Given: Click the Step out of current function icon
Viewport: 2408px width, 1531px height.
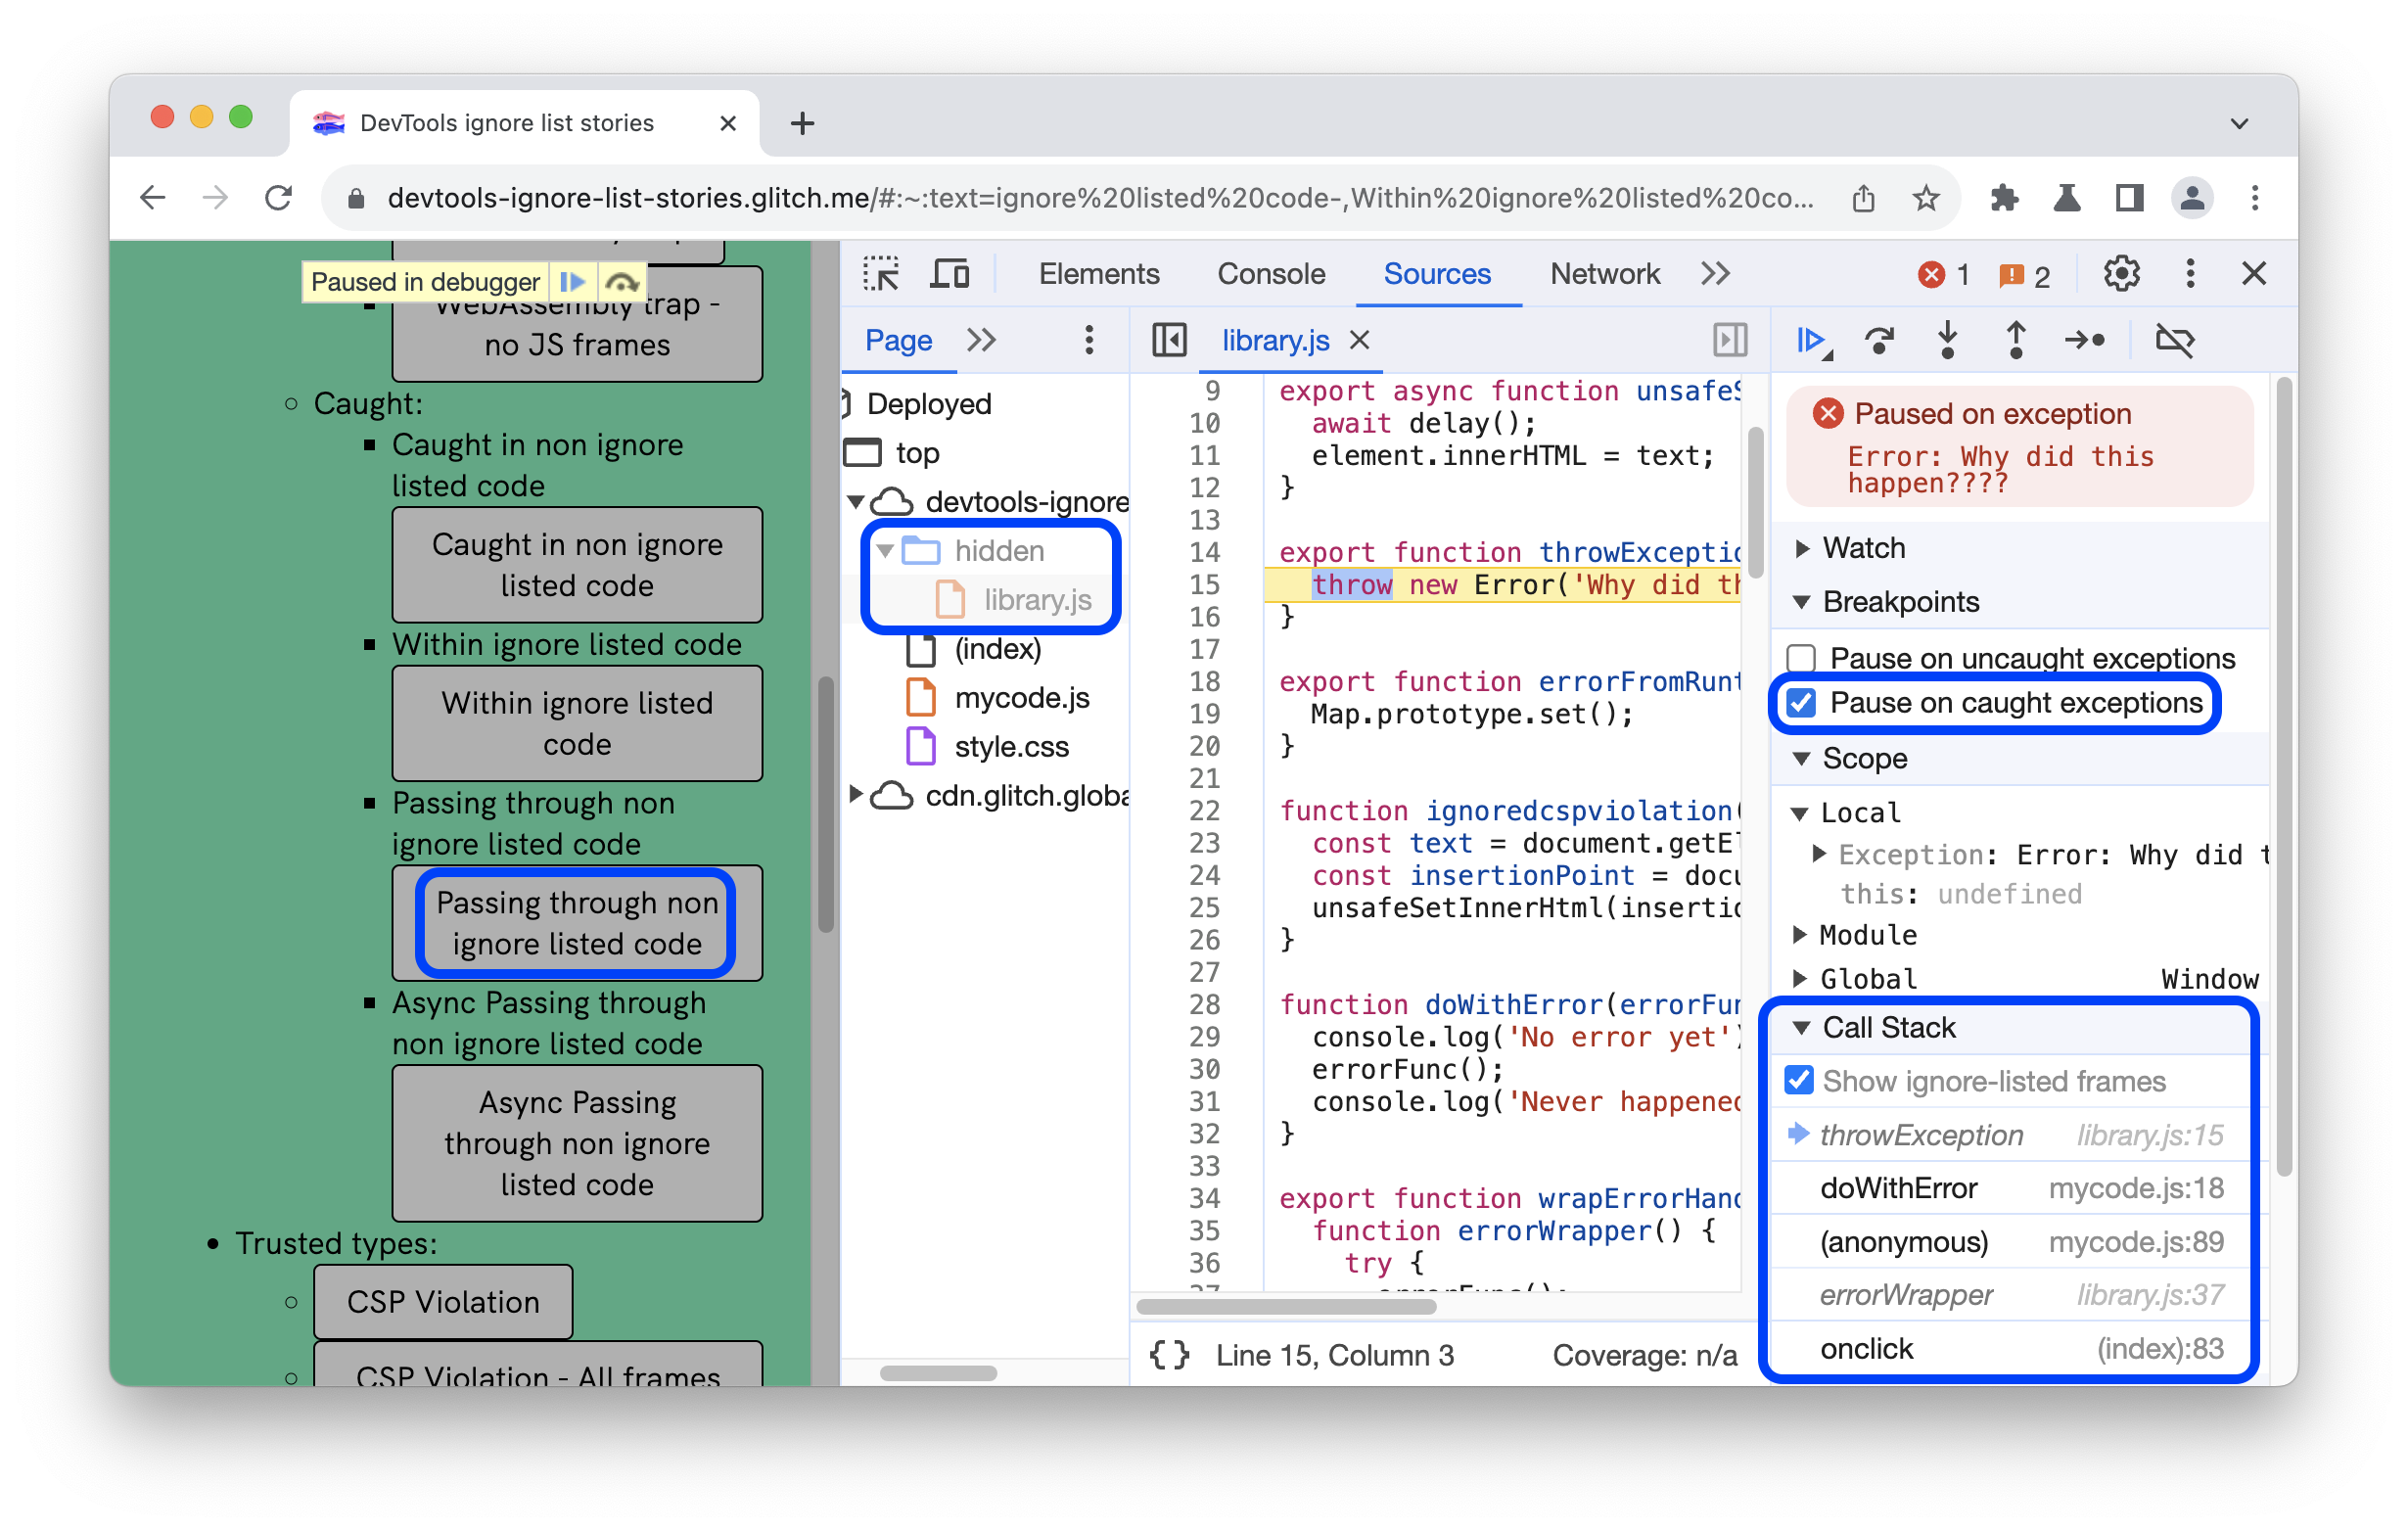Looking at the screenshot, I should 2023,341.
